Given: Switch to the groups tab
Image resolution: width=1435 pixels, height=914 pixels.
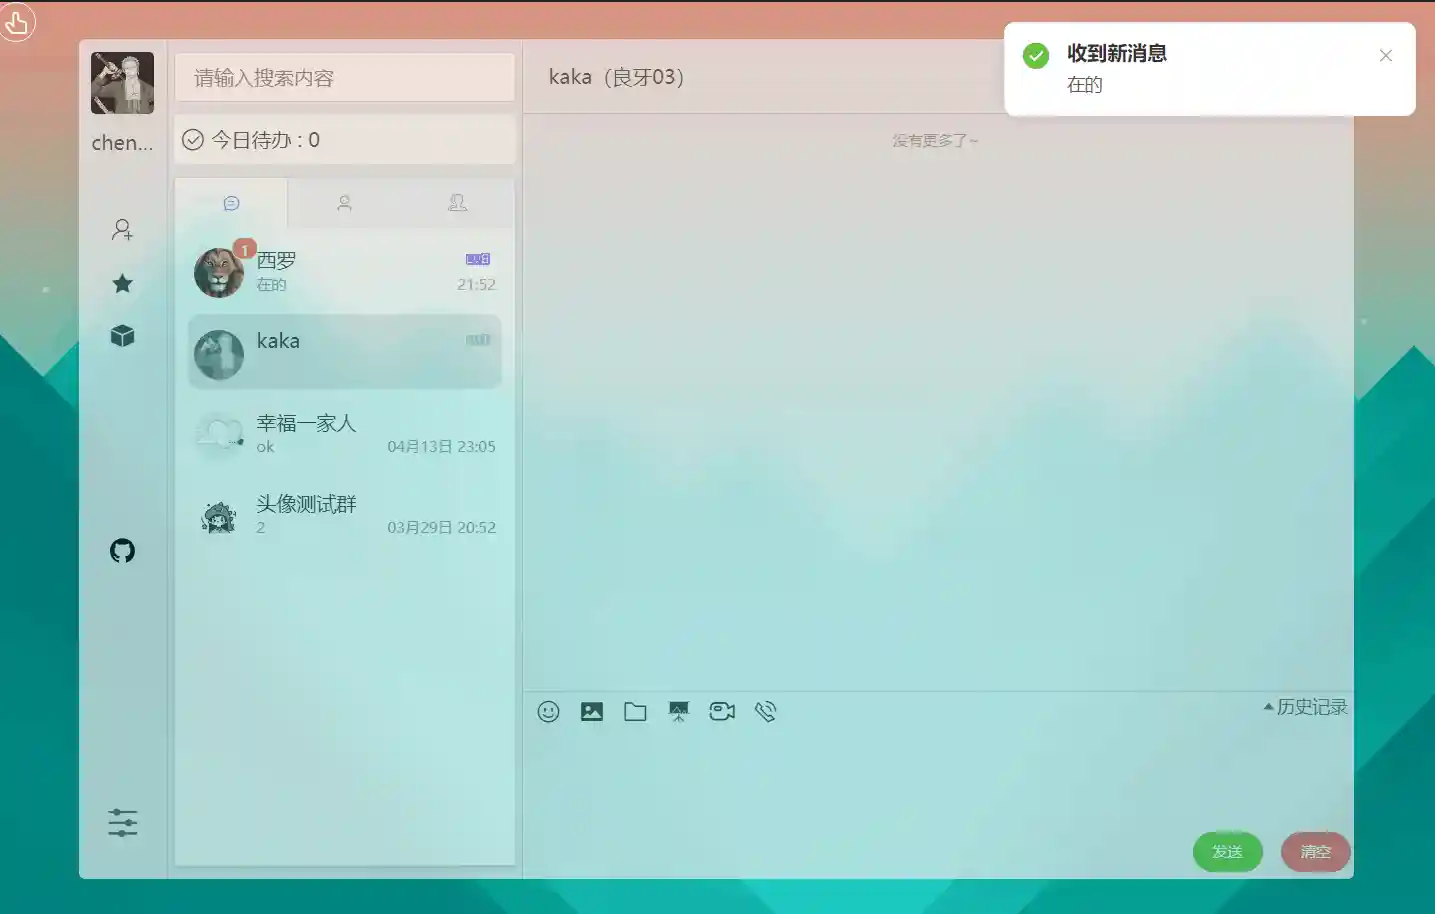Looking at the screenshot, I should 458,203.
